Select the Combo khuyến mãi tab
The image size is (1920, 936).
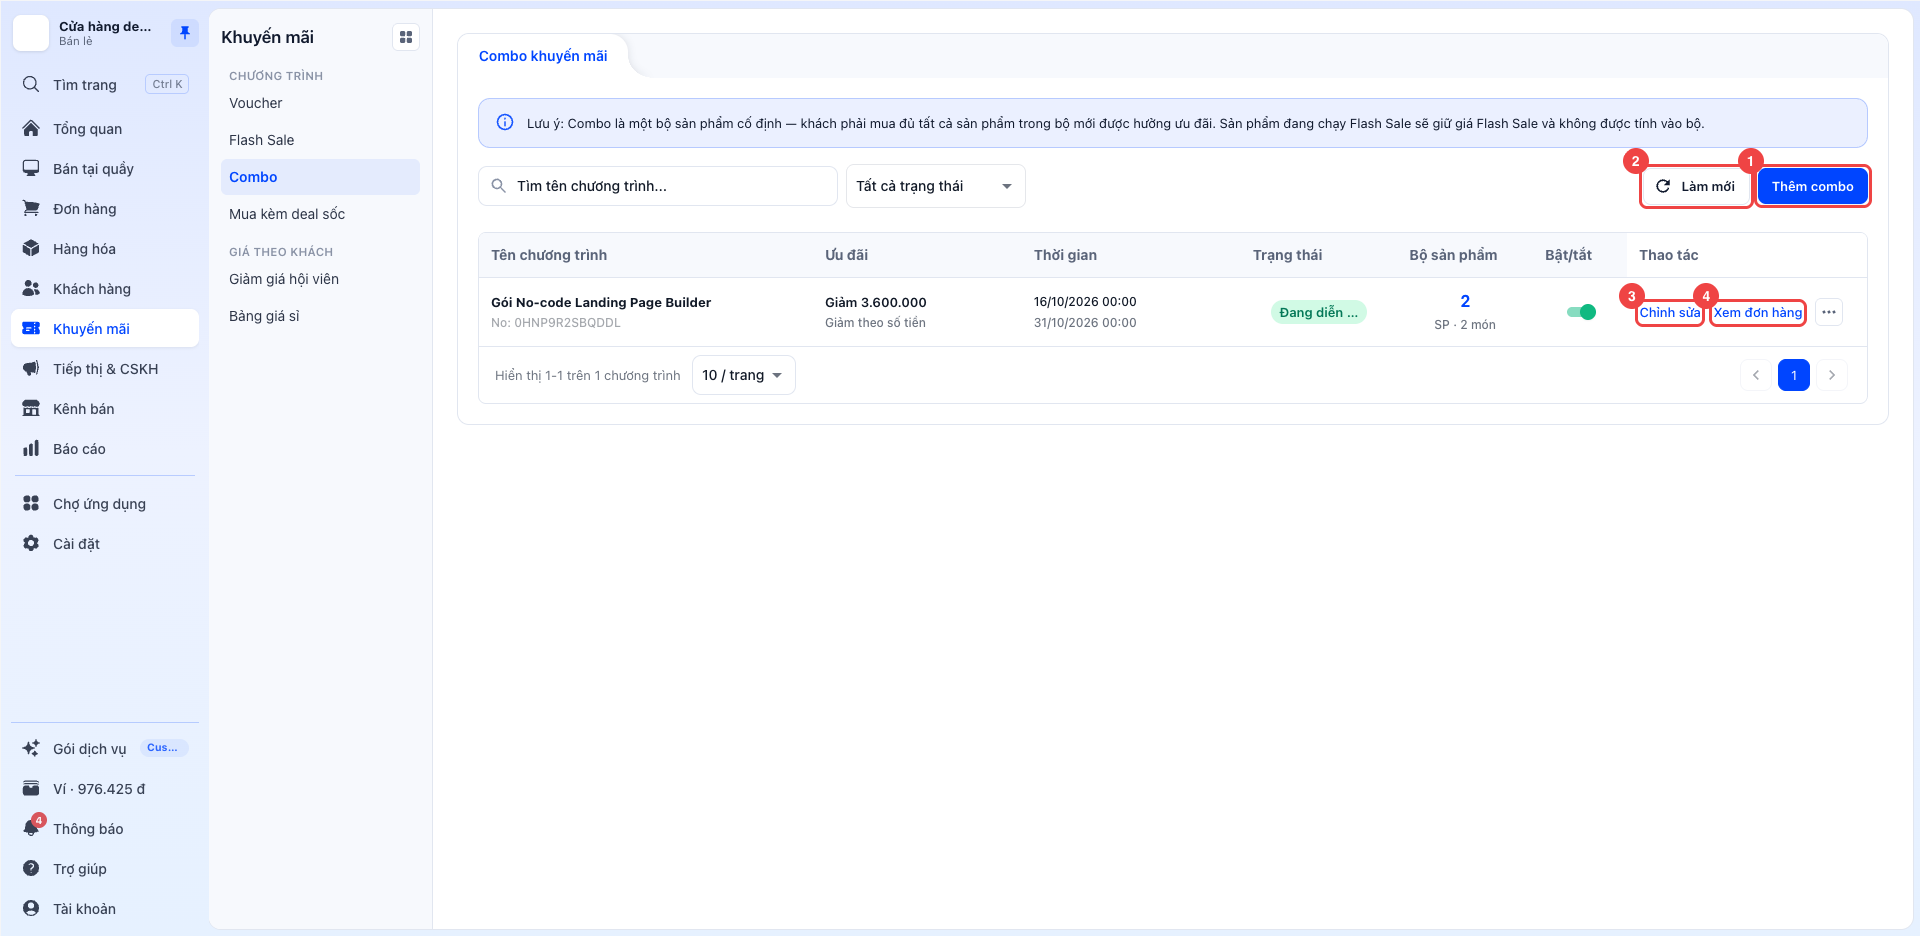543,56
